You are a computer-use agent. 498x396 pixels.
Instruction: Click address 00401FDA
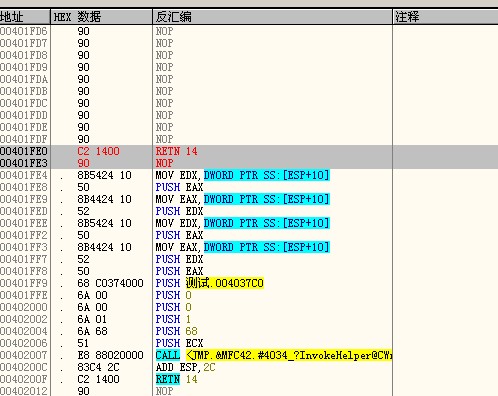24,79
